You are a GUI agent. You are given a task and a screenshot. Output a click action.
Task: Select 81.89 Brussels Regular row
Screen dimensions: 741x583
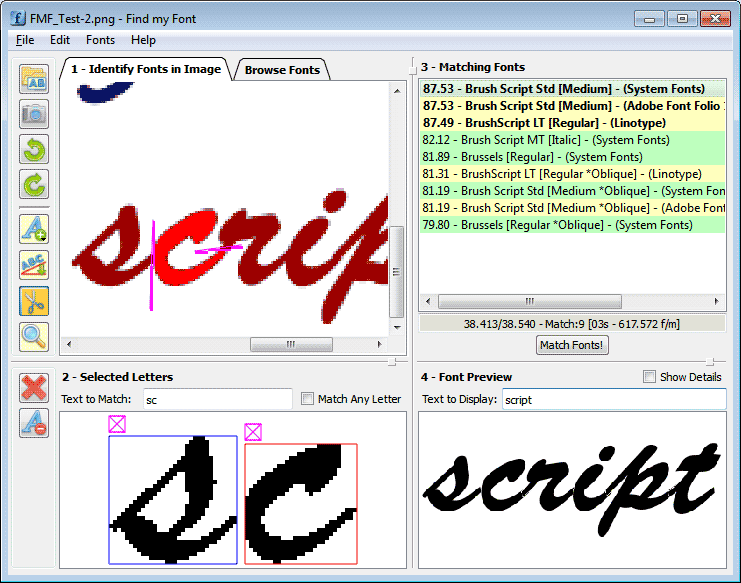(x=572, y=157)
